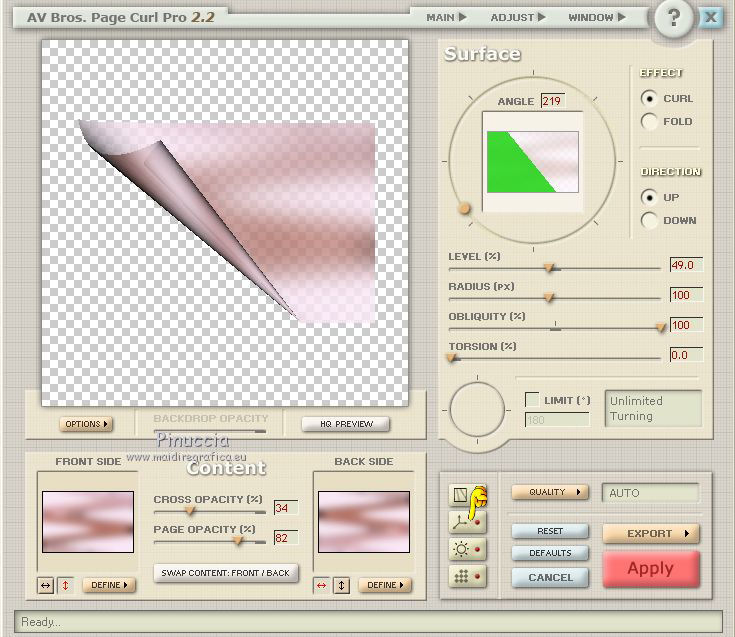
Task: Click the PAGE OPACITY slider handle
Action: [x=238, y=541]
